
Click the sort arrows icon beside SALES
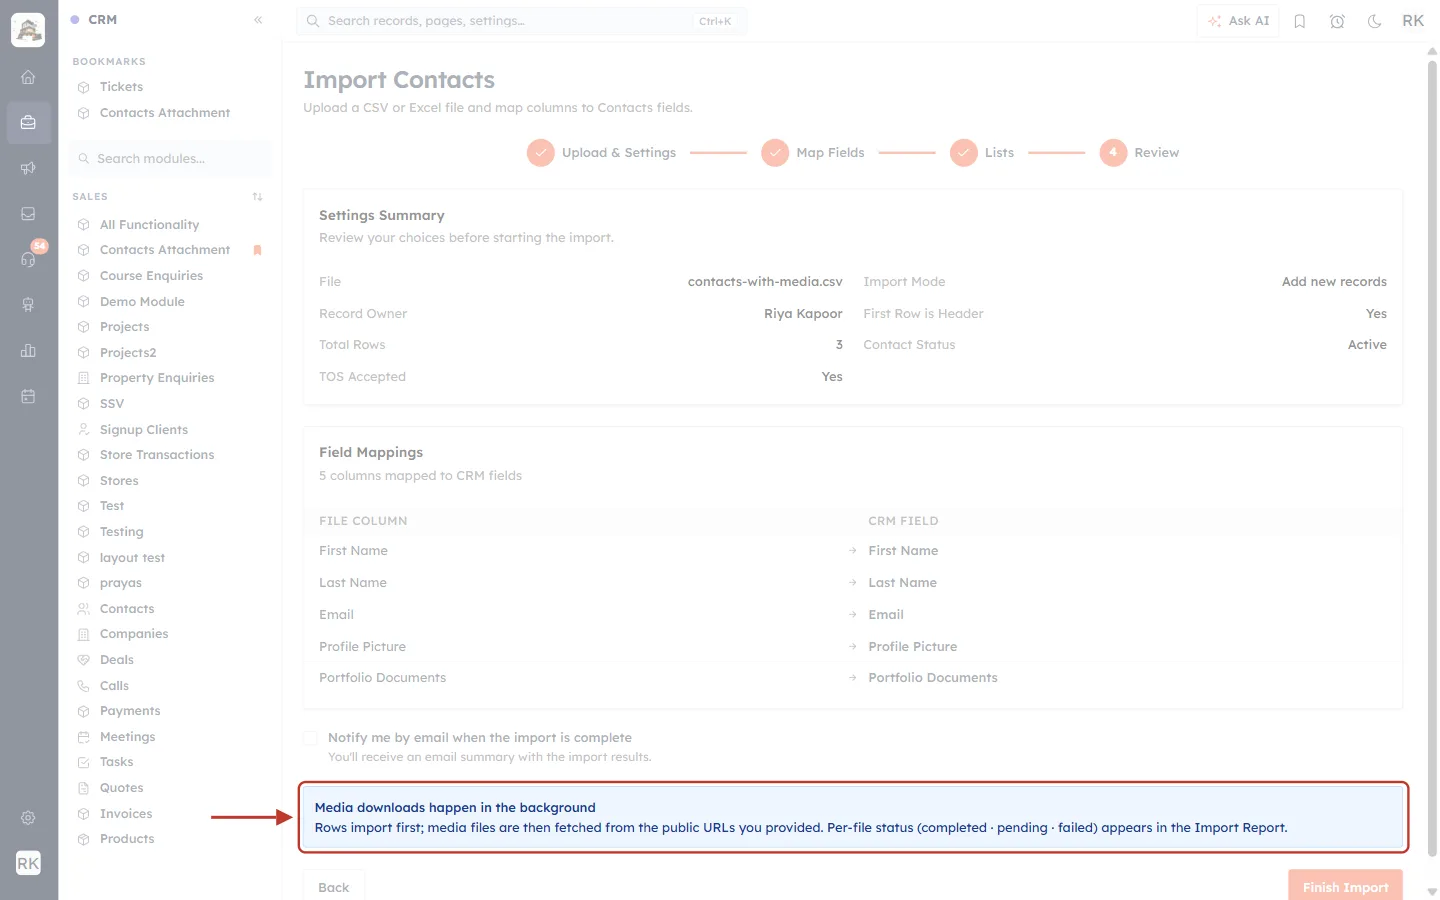(258, 197)
